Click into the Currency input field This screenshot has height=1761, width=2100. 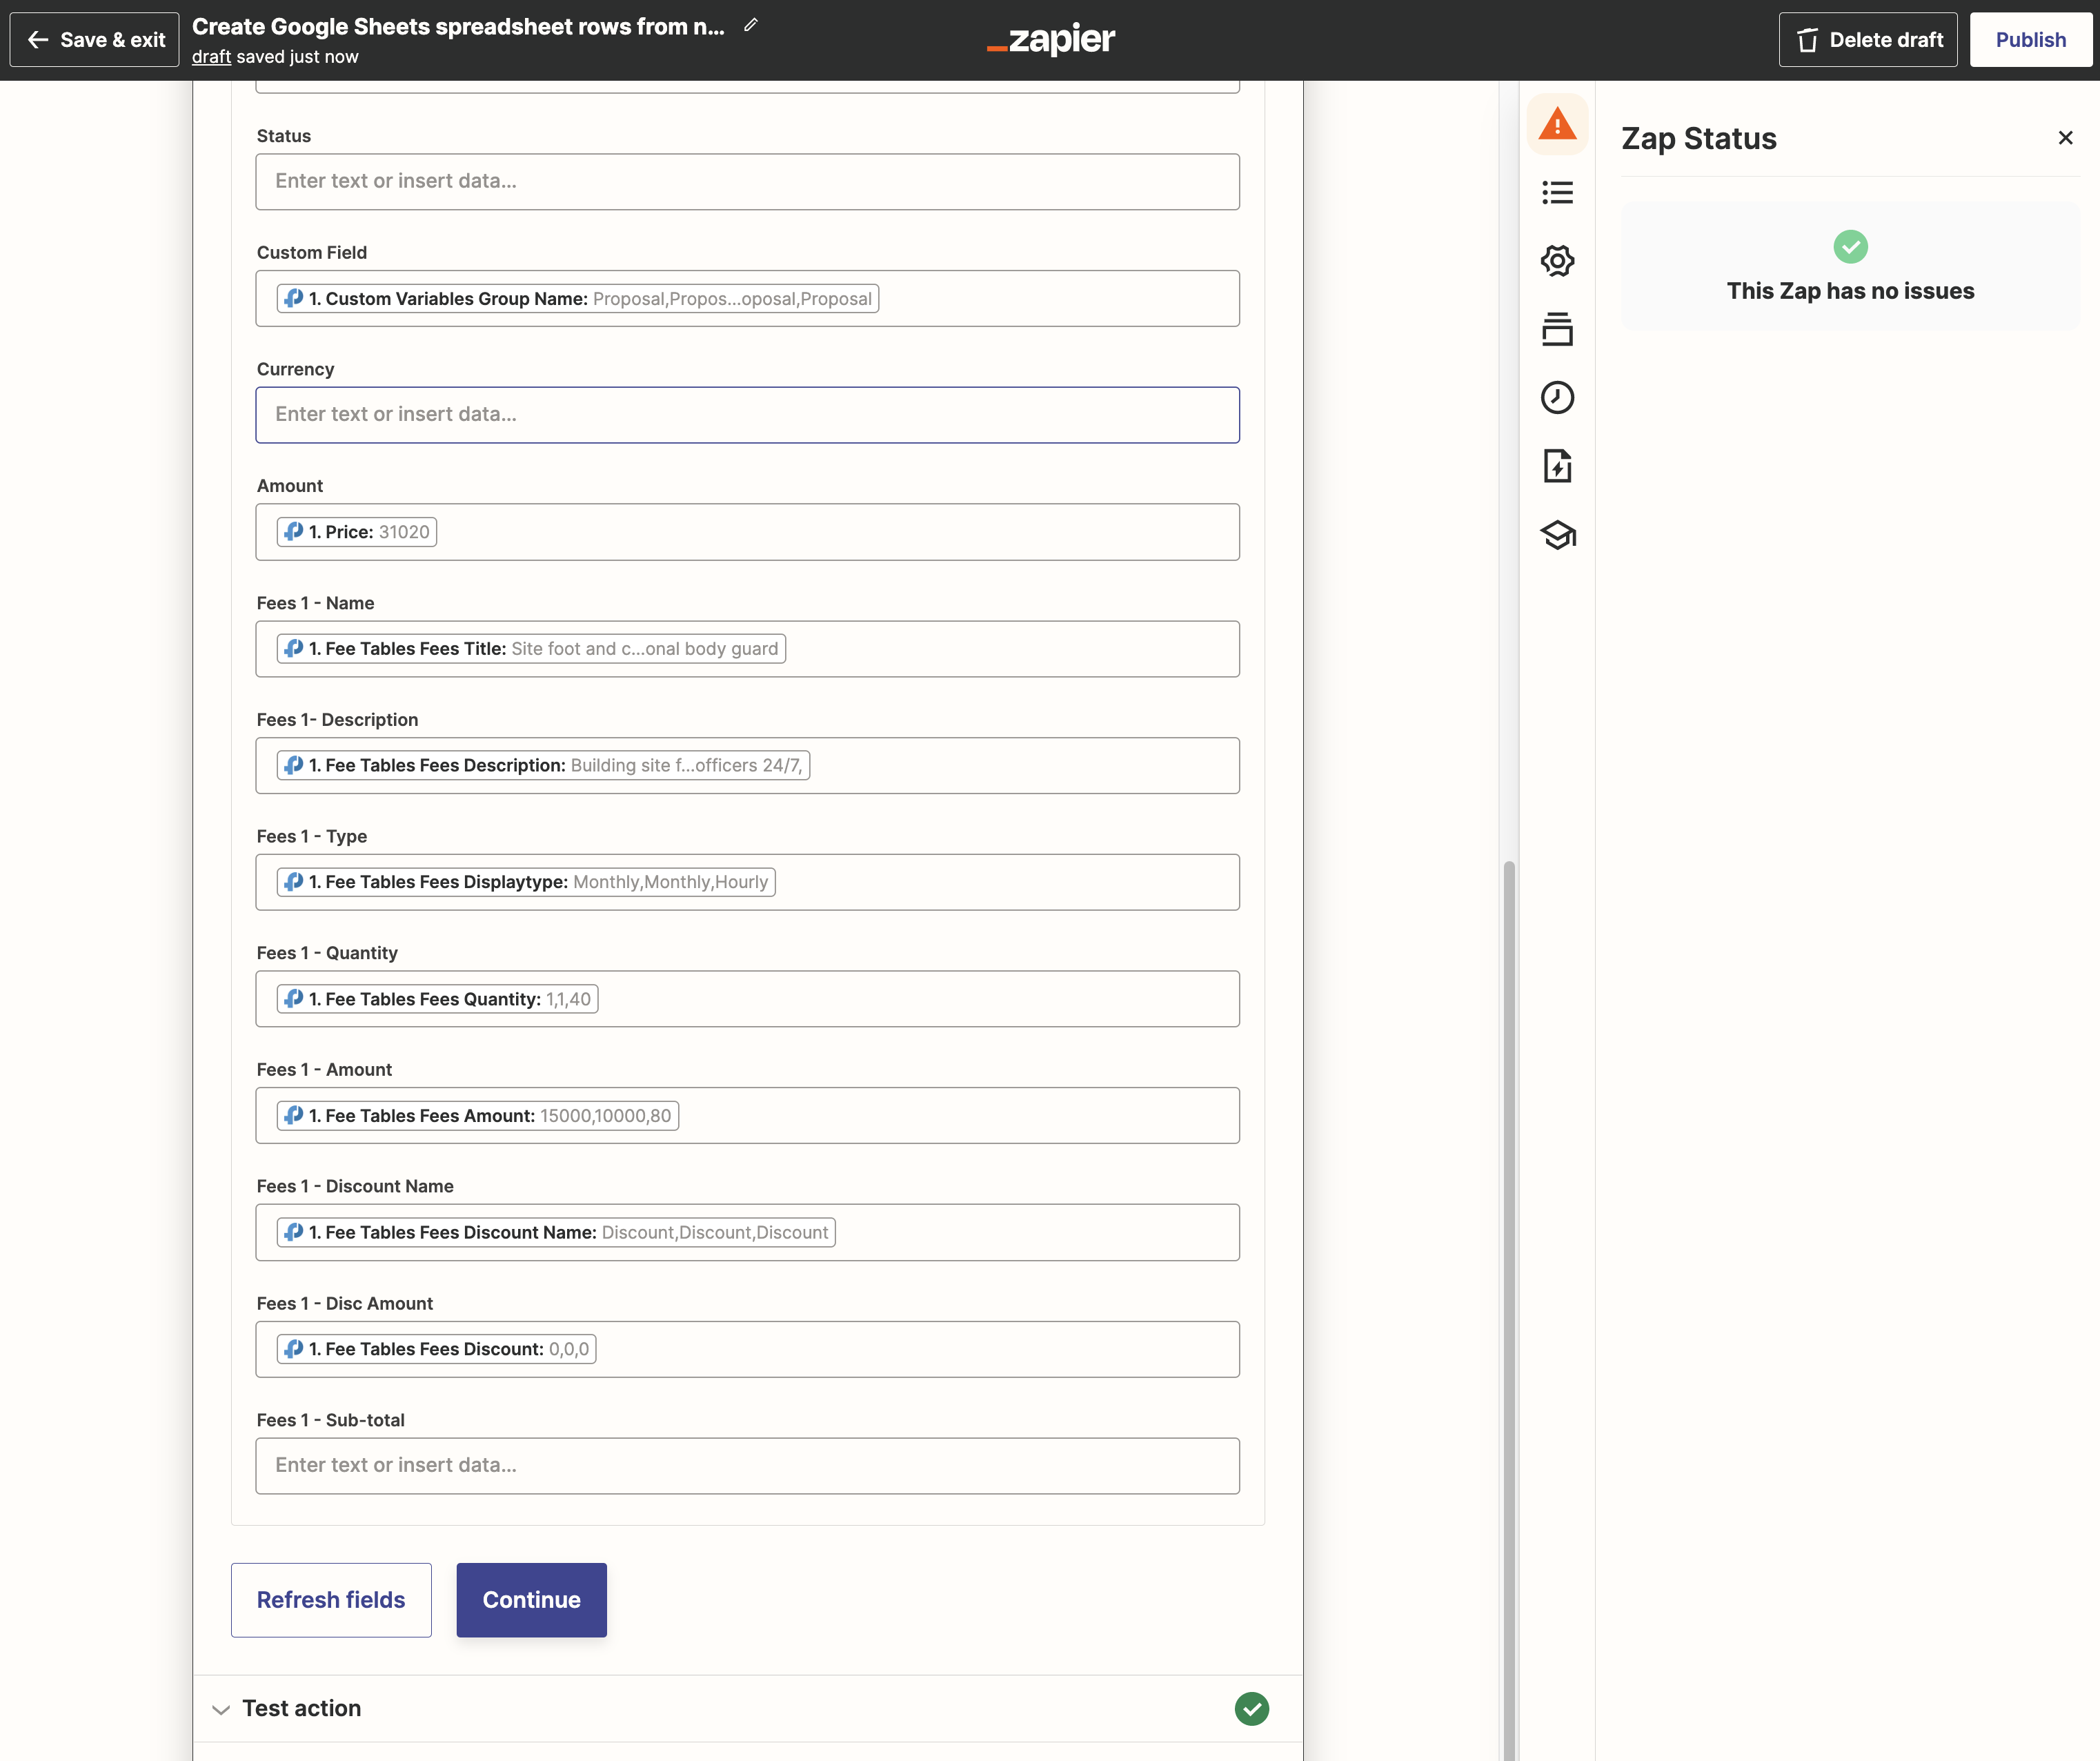pyautogui.click(x=747, y=414)
